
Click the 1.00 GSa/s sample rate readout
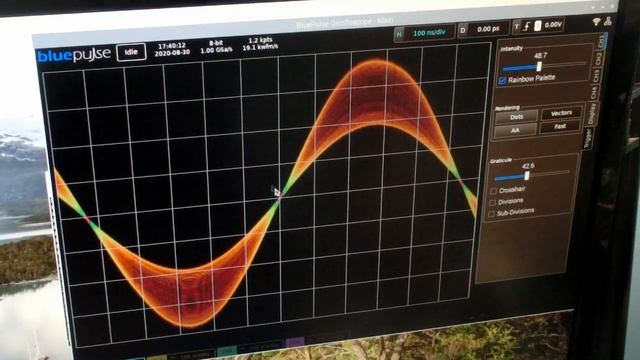(216, 50)
